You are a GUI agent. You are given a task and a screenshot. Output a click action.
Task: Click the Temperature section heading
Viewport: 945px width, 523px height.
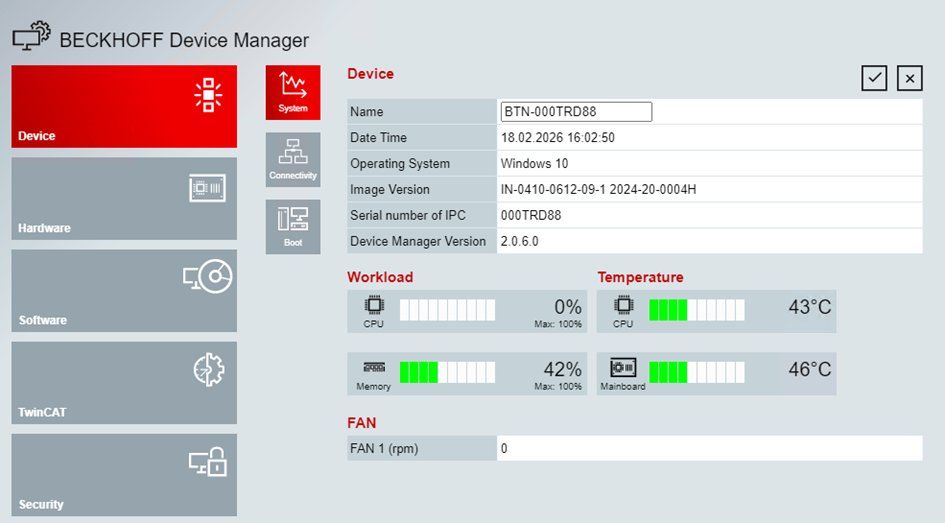click(x=641, y=277)
